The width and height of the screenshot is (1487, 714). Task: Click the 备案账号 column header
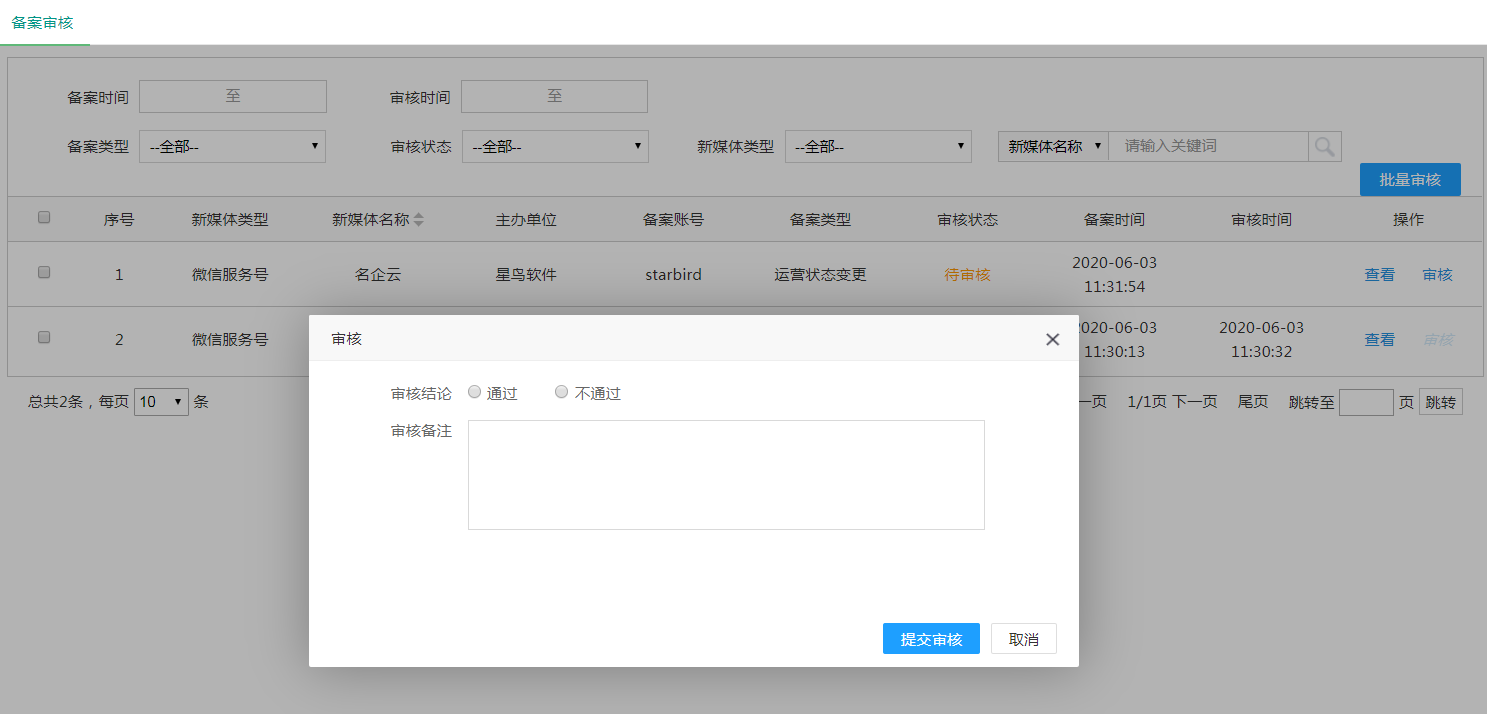(673, 220)
